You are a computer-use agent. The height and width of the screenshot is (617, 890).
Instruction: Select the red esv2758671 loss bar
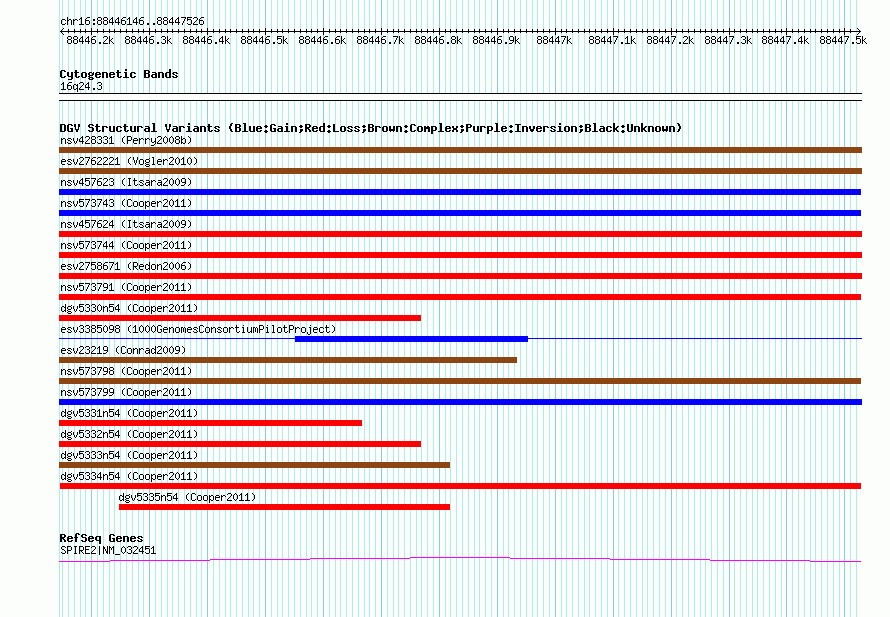click(460, 276)
